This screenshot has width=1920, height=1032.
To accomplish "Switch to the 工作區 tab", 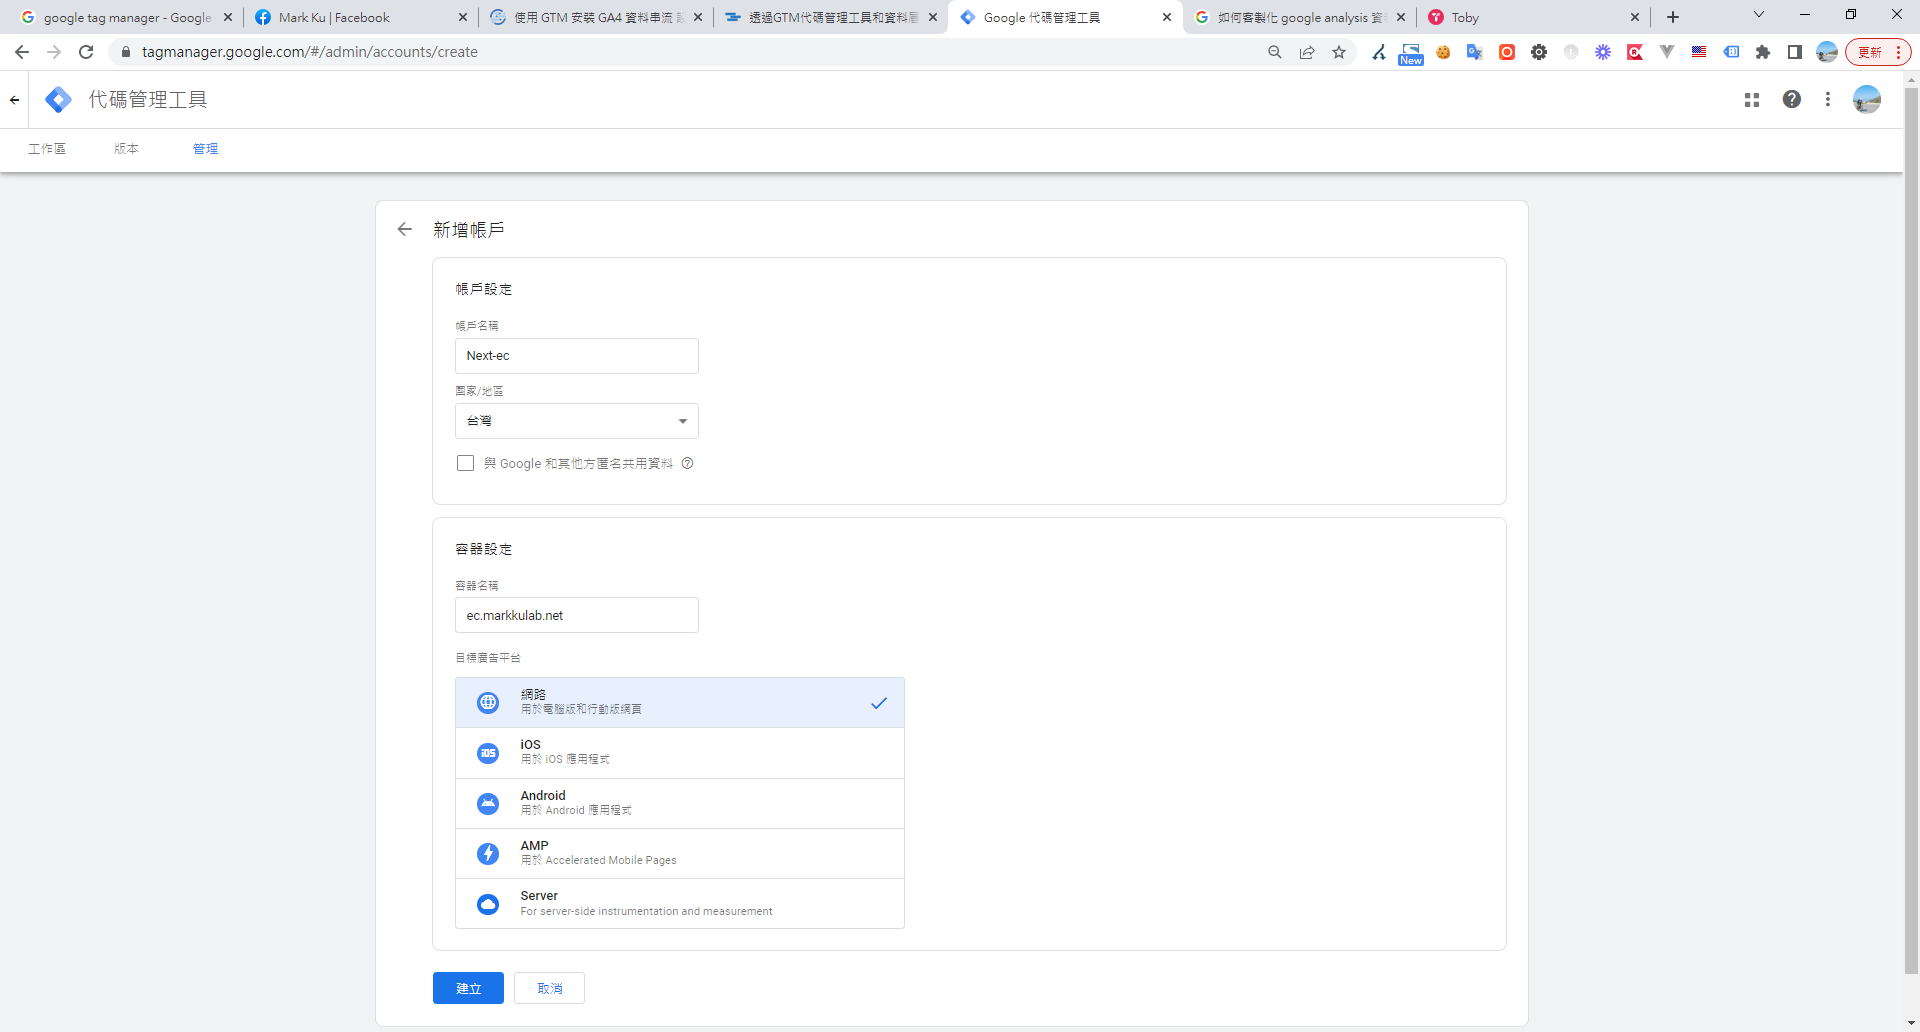I will pos(47,149).
